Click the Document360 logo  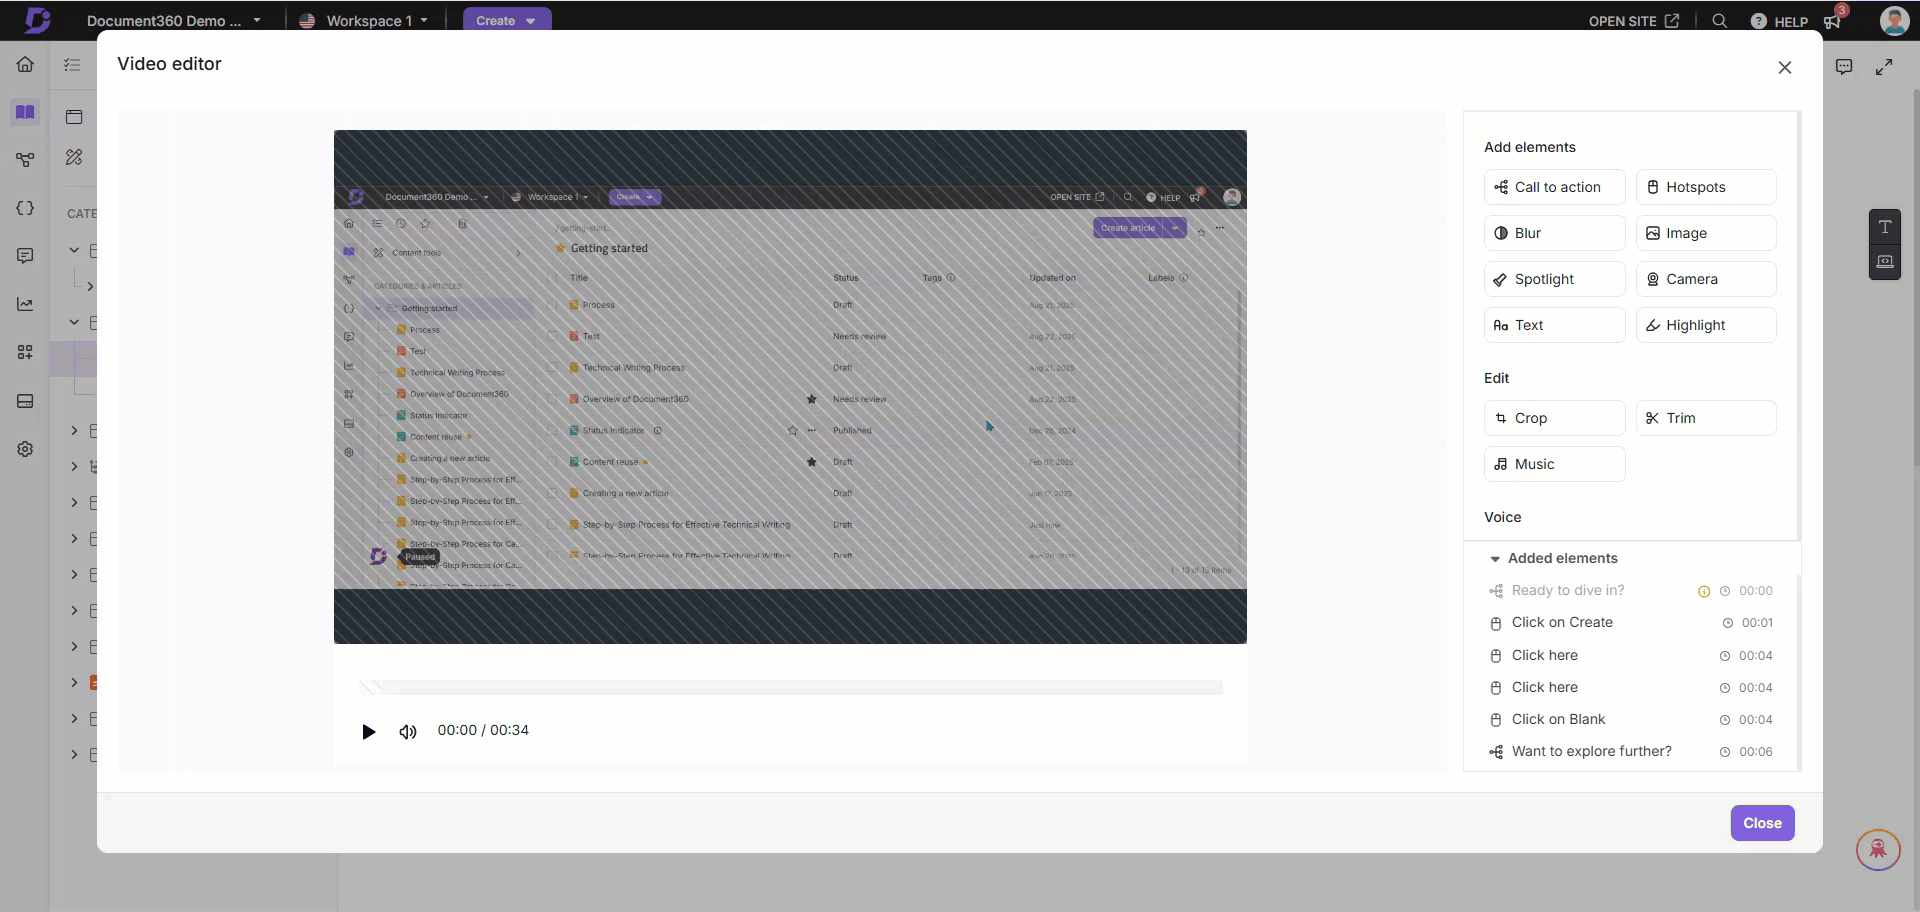click(37, 20)
